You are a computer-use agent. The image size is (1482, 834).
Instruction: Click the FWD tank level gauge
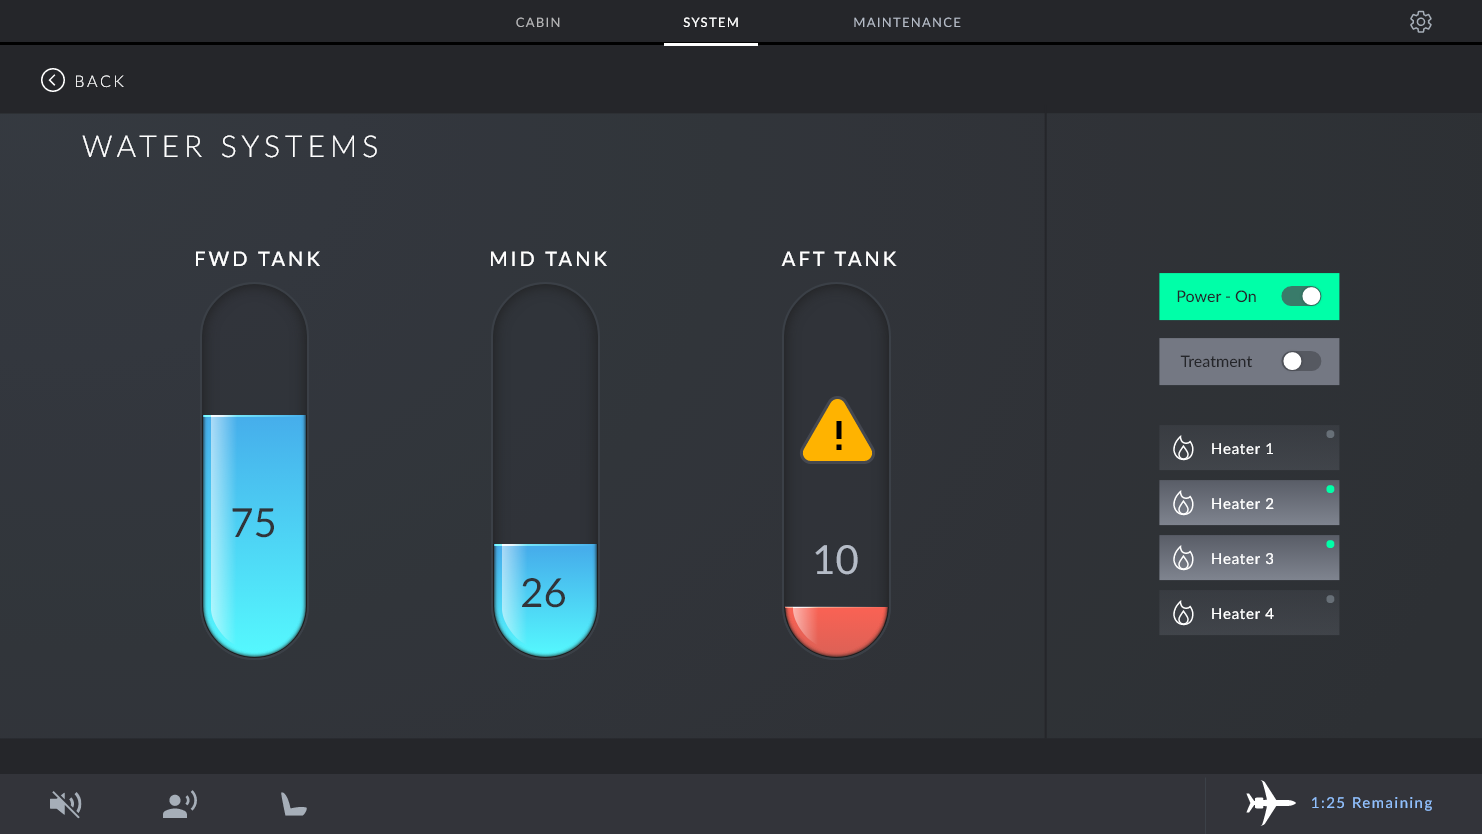[x=254, y=470]
